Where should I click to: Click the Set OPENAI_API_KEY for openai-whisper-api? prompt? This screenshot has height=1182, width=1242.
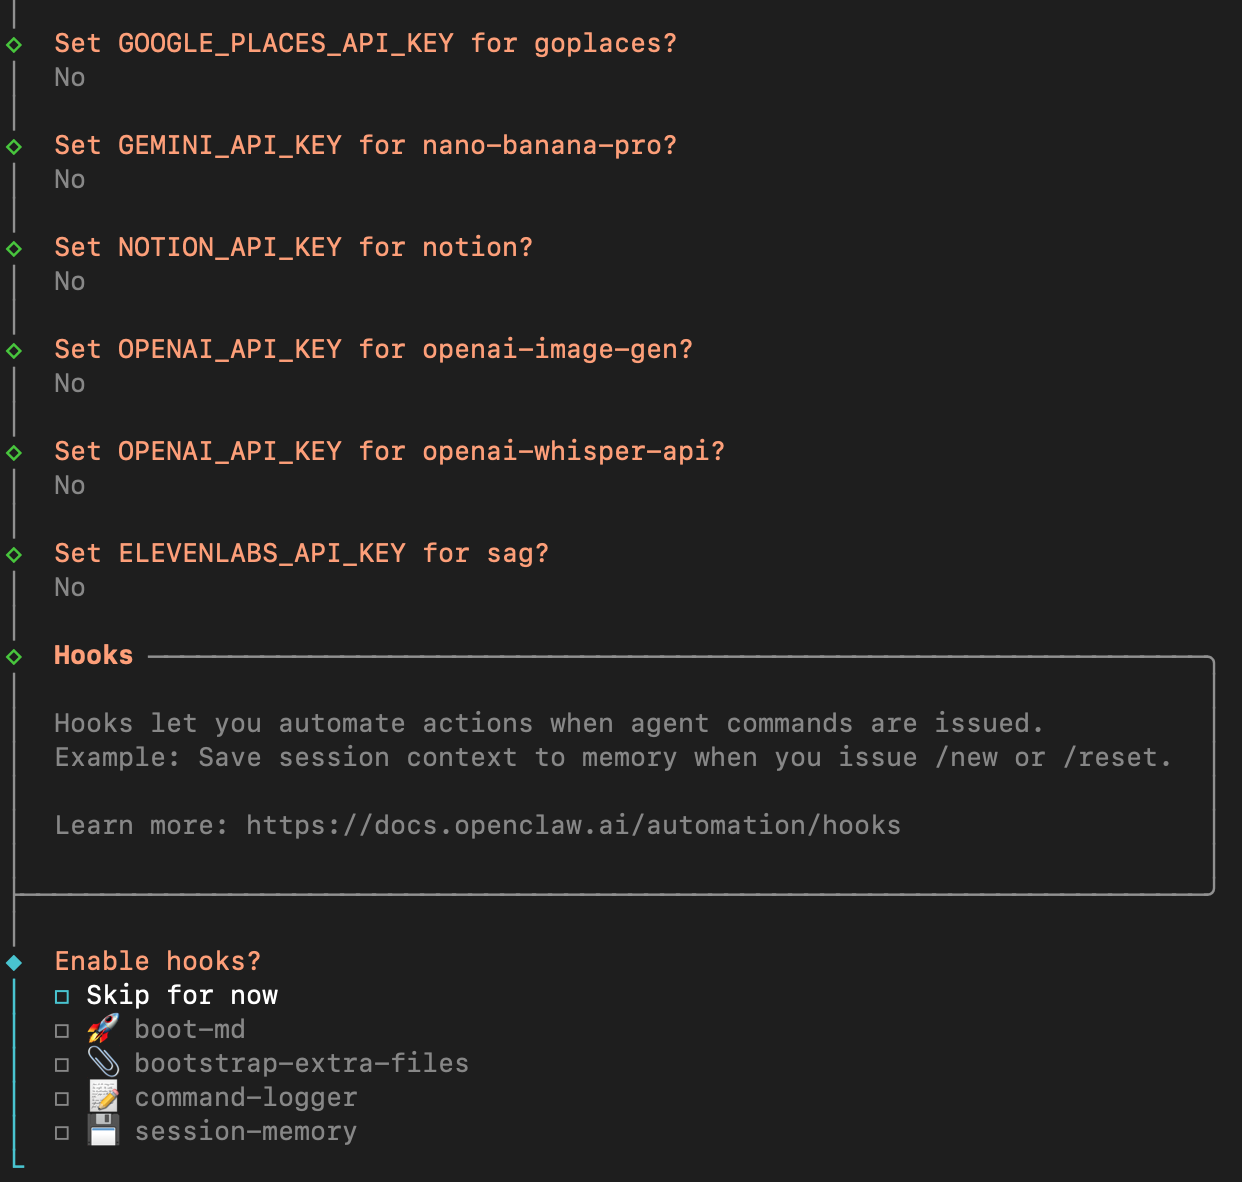(x=389, y=451)
